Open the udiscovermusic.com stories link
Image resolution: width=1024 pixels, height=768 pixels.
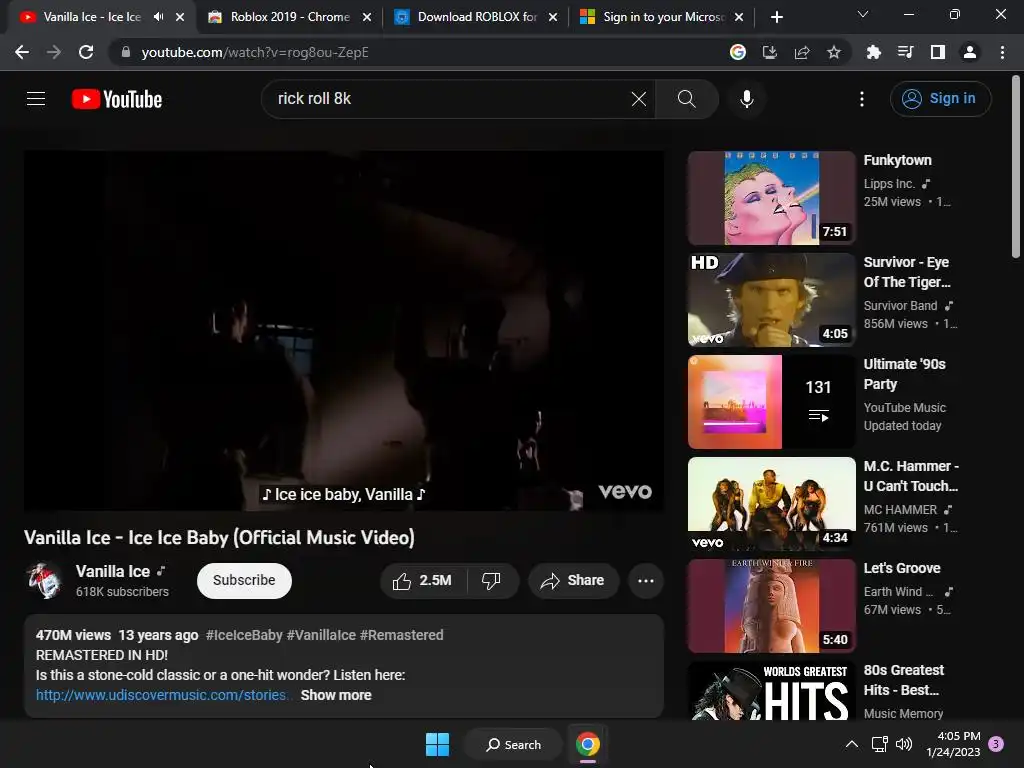tap(161, 695)
